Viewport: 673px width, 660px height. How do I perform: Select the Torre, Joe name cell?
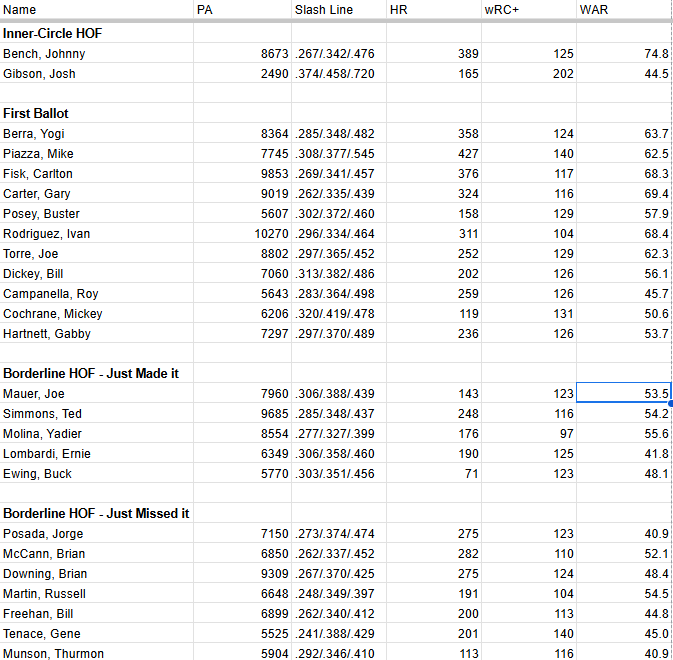tap(97, 254)
